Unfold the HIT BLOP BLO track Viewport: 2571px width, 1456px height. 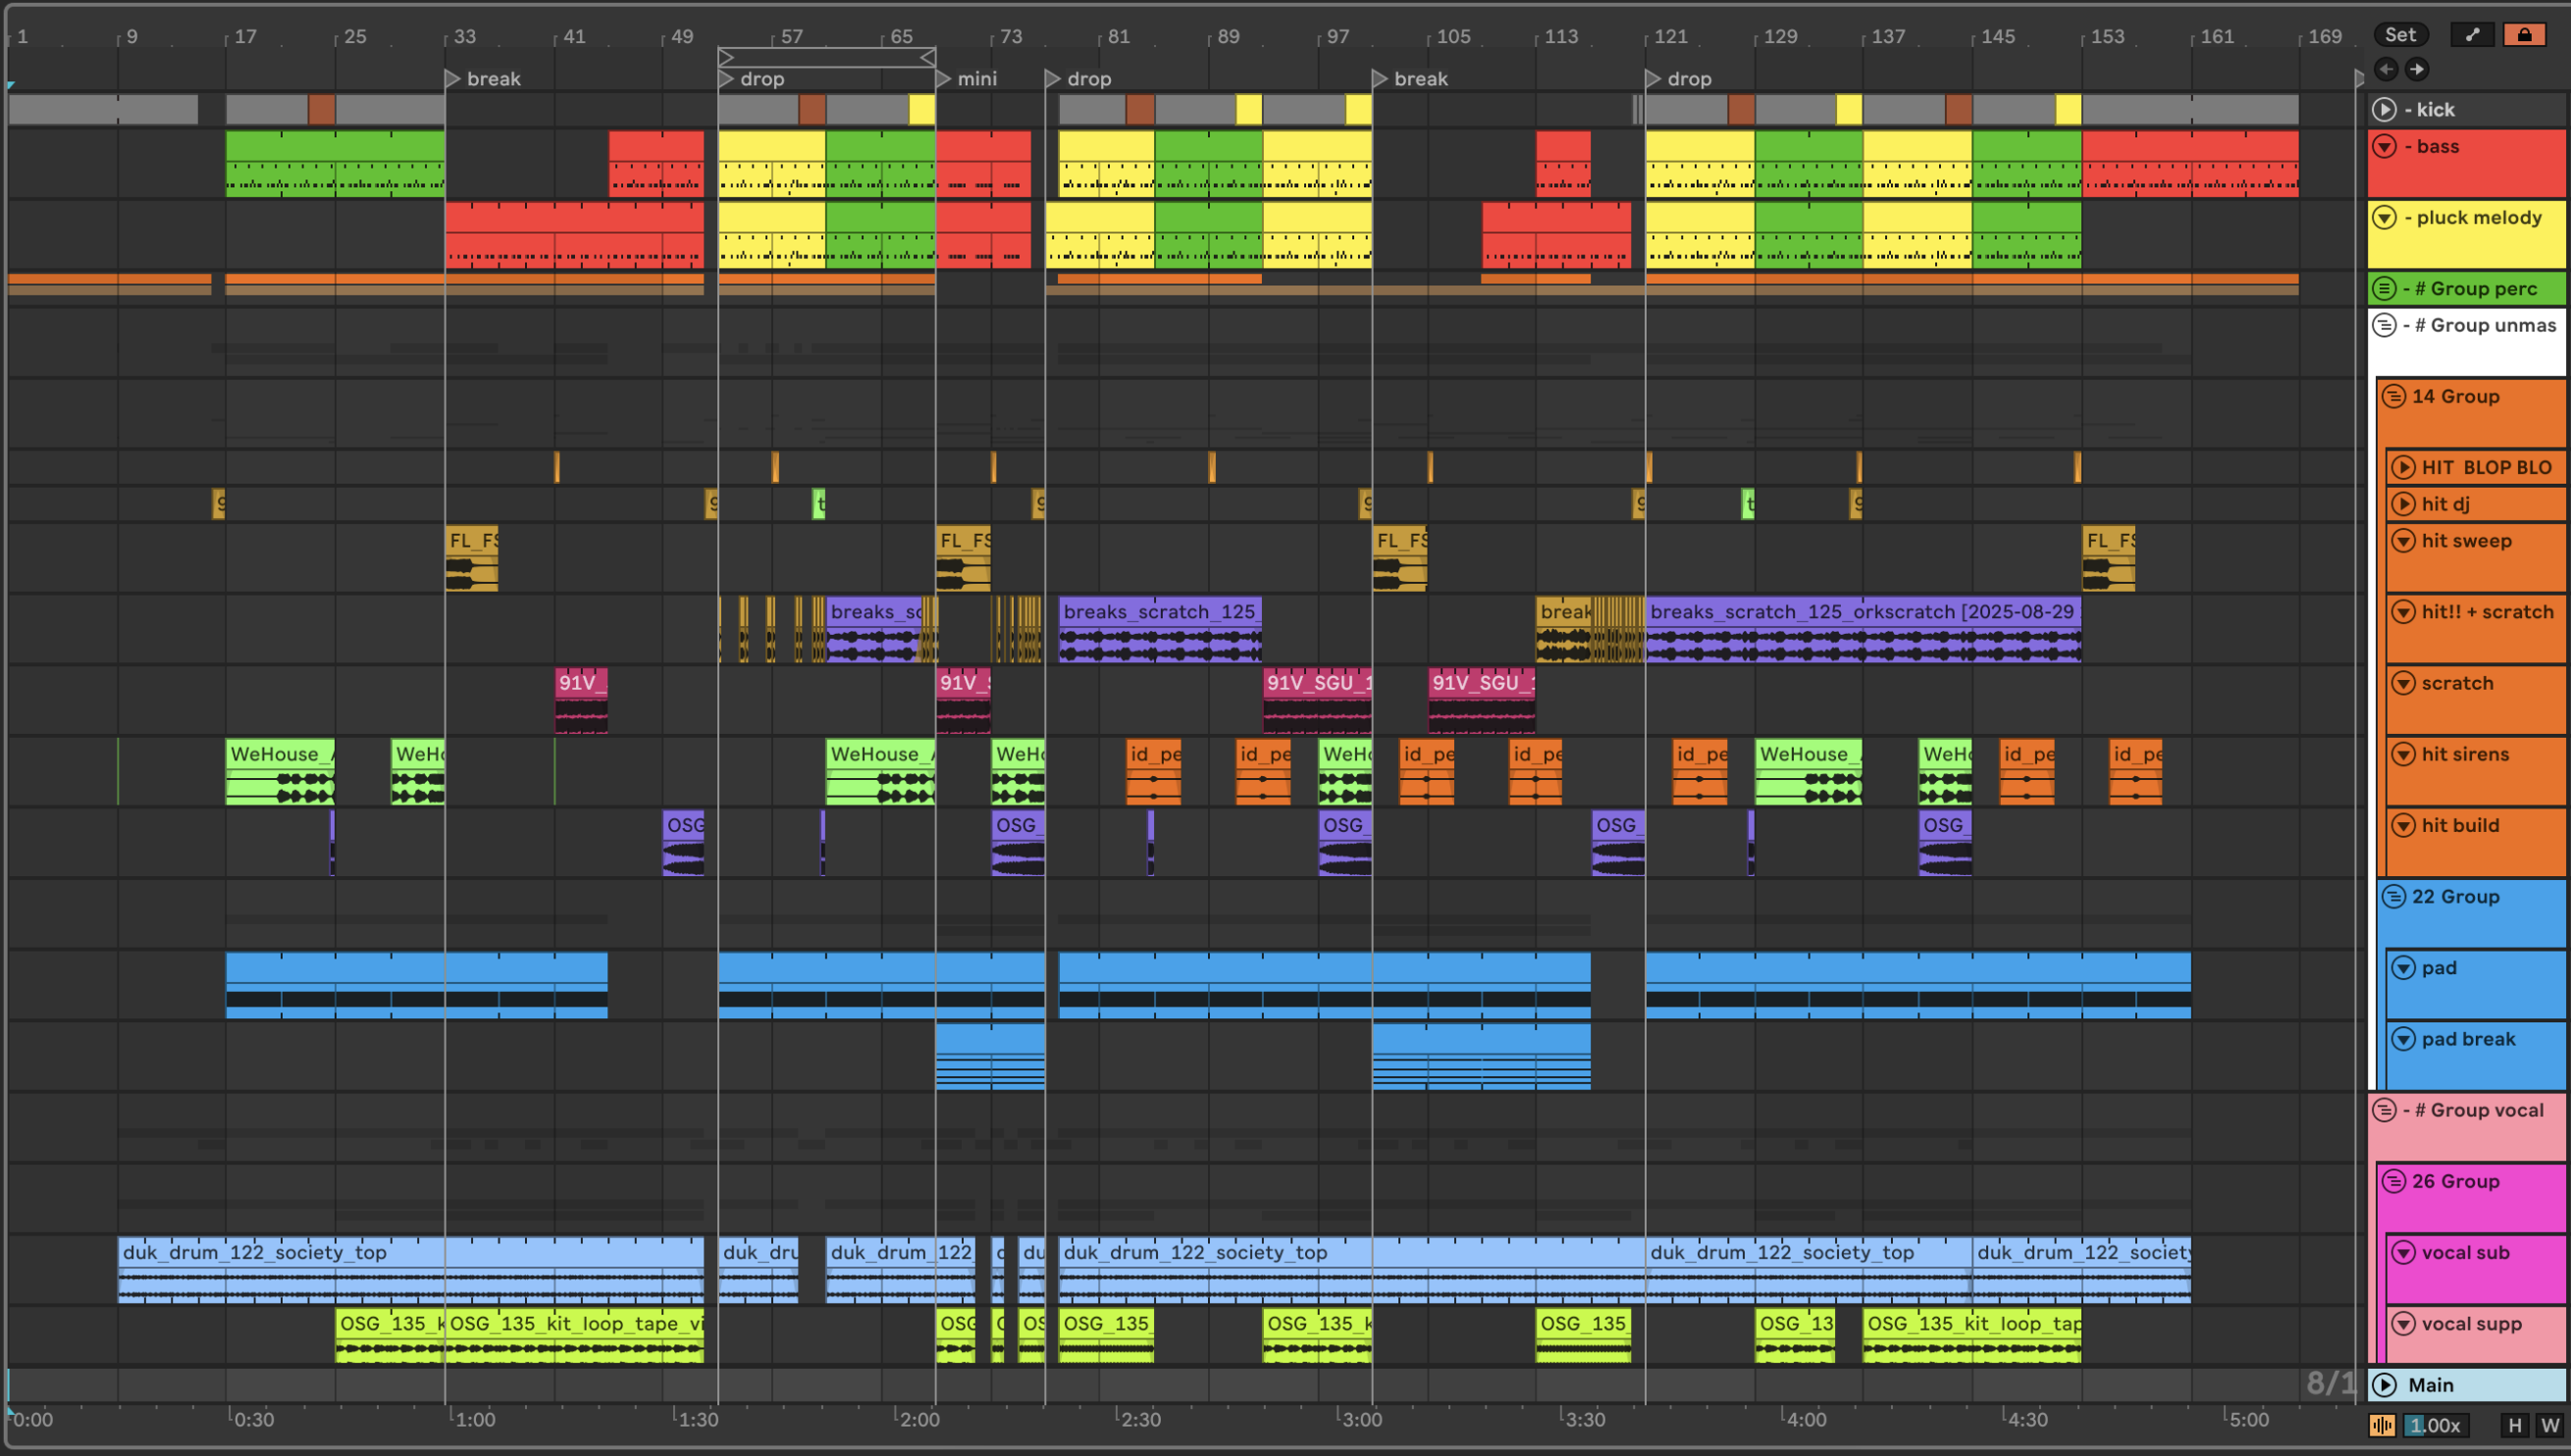(2403, 467)
